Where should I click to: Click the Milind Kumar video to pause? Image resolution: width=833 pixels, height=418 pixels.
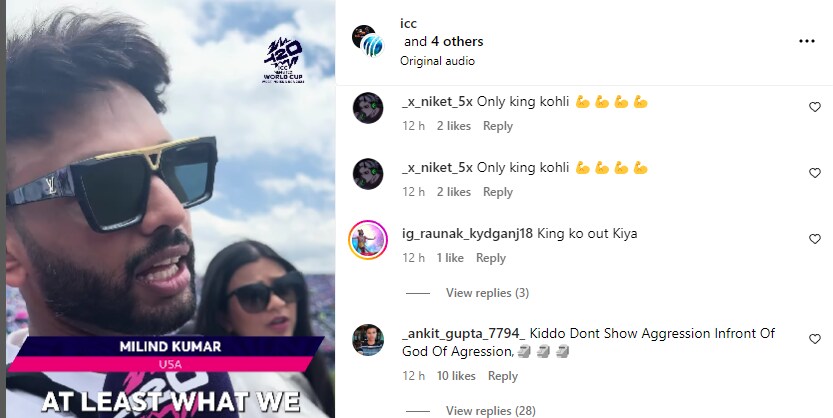click(x=170, y=209)
